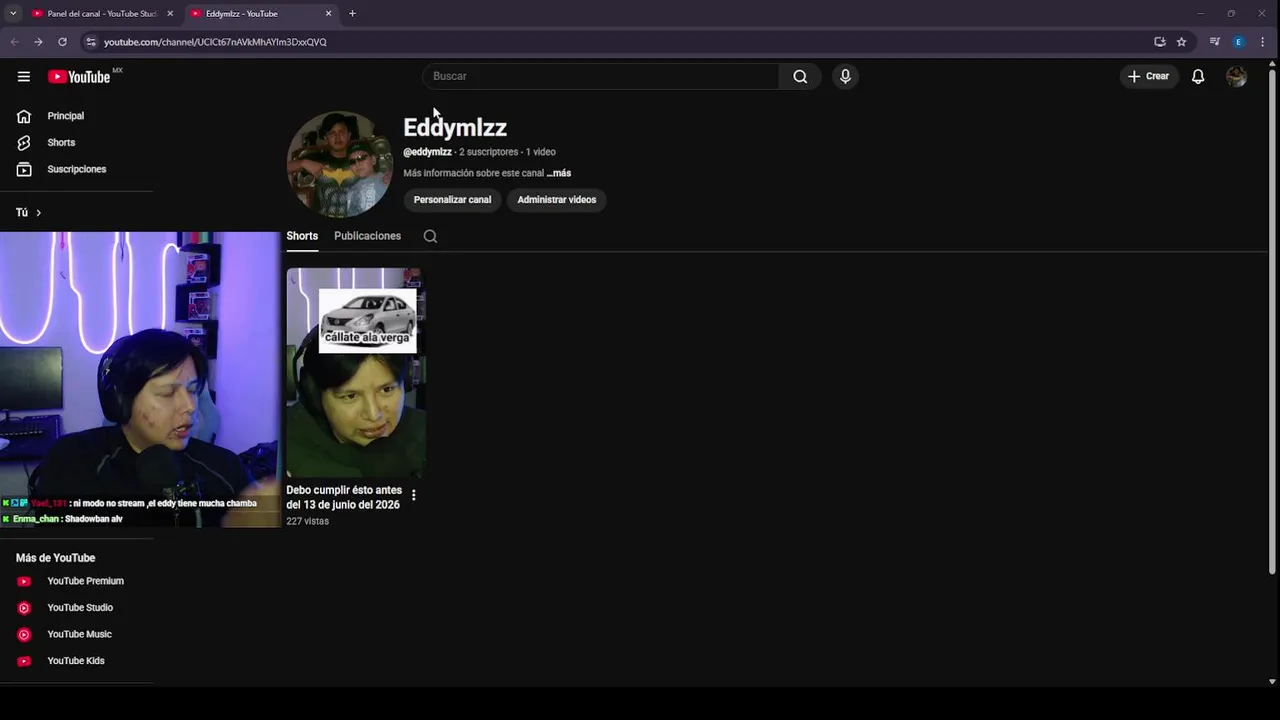The image size is (1280, 720).
Task: Open Chrome three-dot menu
Action: (x=1263, y=42)
